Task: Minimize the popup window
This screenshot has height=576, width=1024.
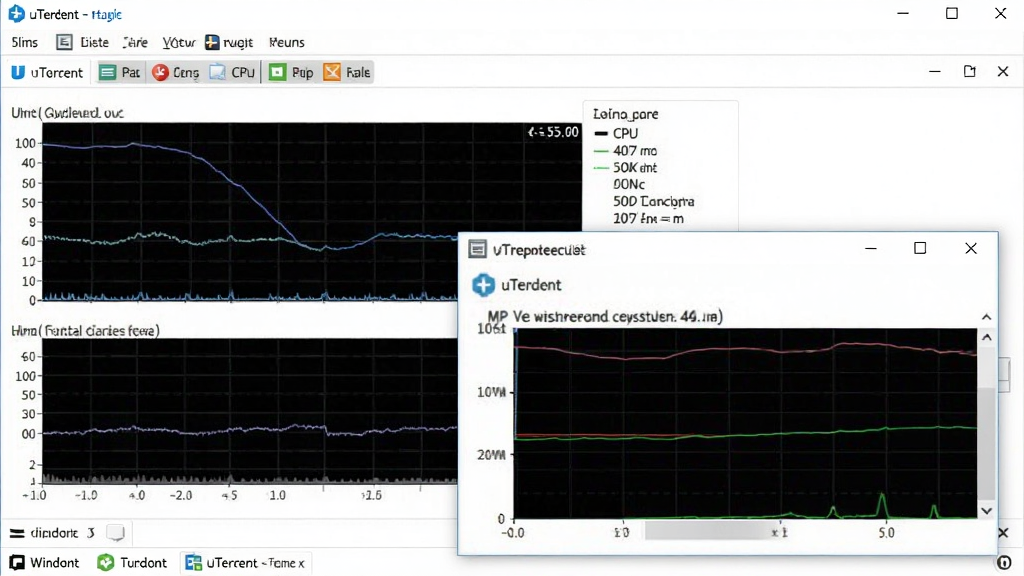Action: point(871,248)
